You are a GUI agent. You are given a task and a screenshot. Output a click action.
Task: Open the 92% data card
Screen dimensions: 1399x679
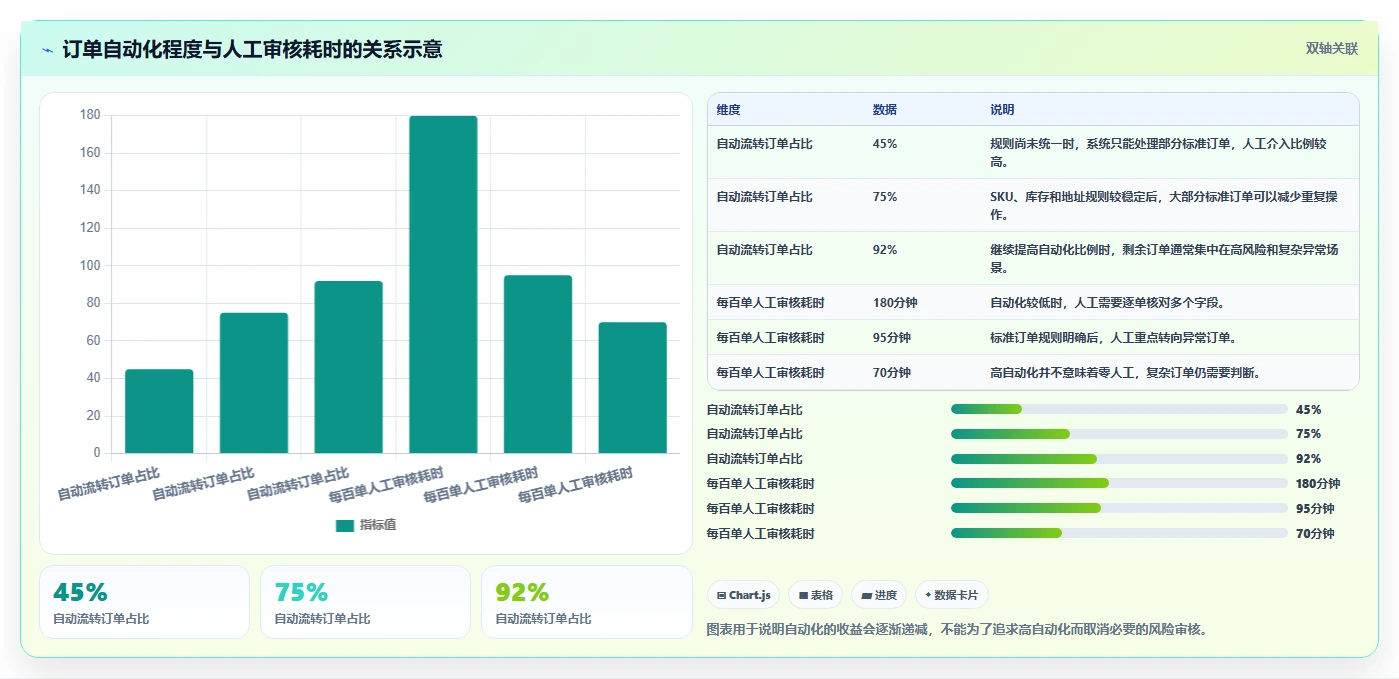coord(586,602)
